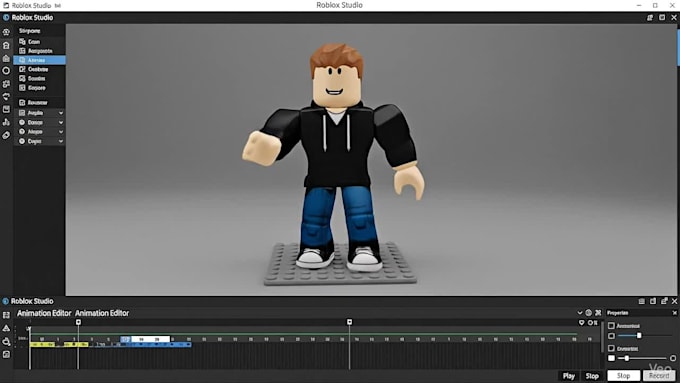Click the timeline's vertical scrollbar
Viewport: 680px width, 383px height.
tap(602, 336)
